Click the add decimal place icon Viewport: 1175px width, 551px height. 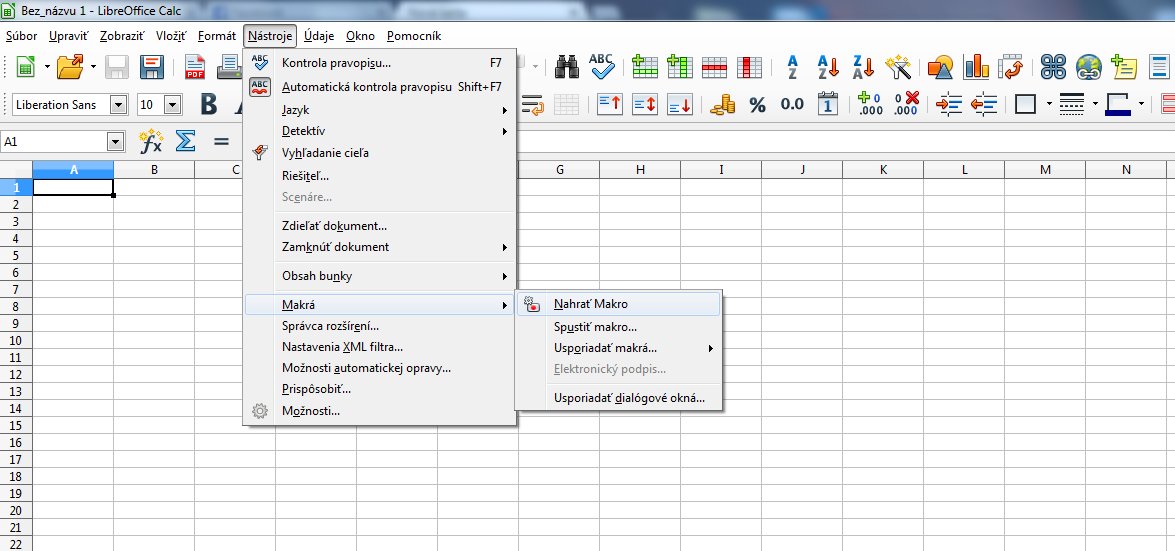[870, 103]
